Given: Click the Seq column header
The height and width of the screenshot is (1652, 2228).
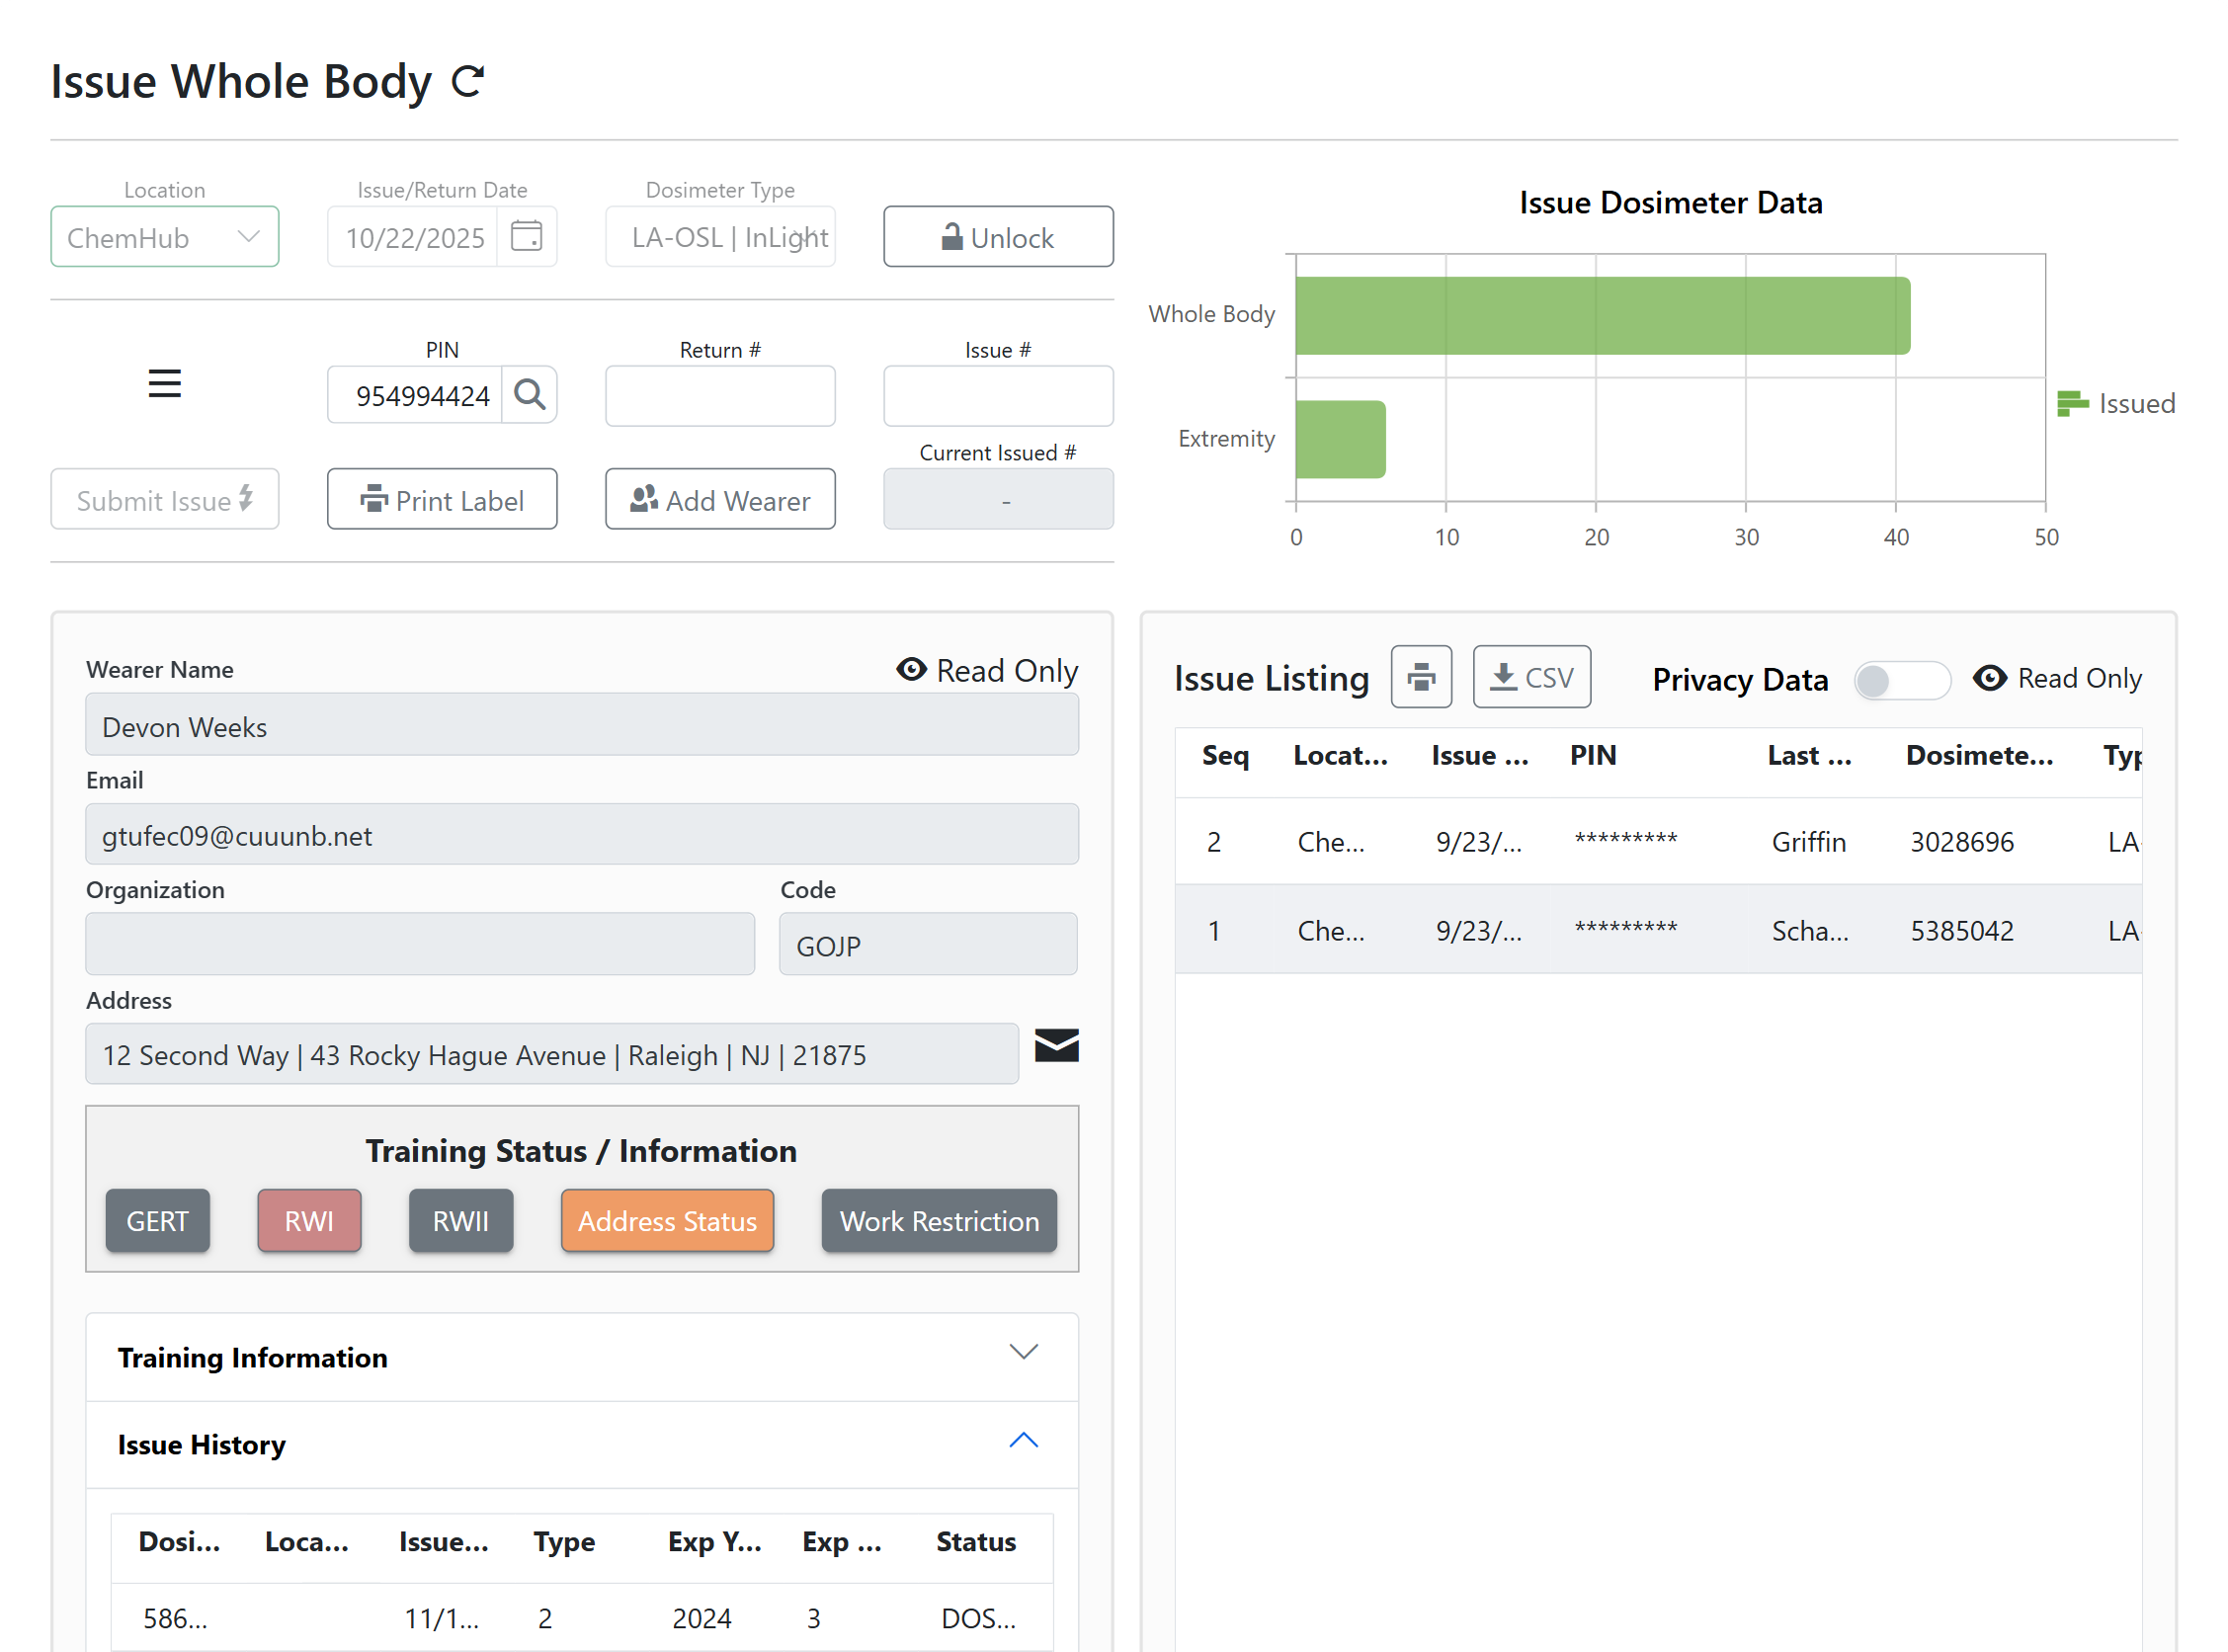Looking at the screenshot, I should [1225, 756].
